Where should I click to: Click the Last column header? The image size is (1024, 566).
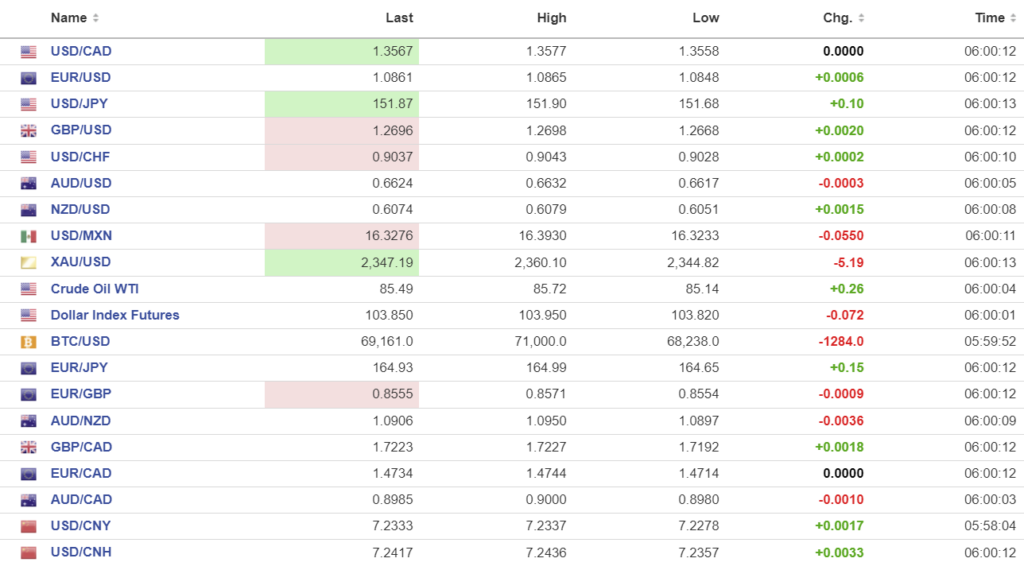399,18
